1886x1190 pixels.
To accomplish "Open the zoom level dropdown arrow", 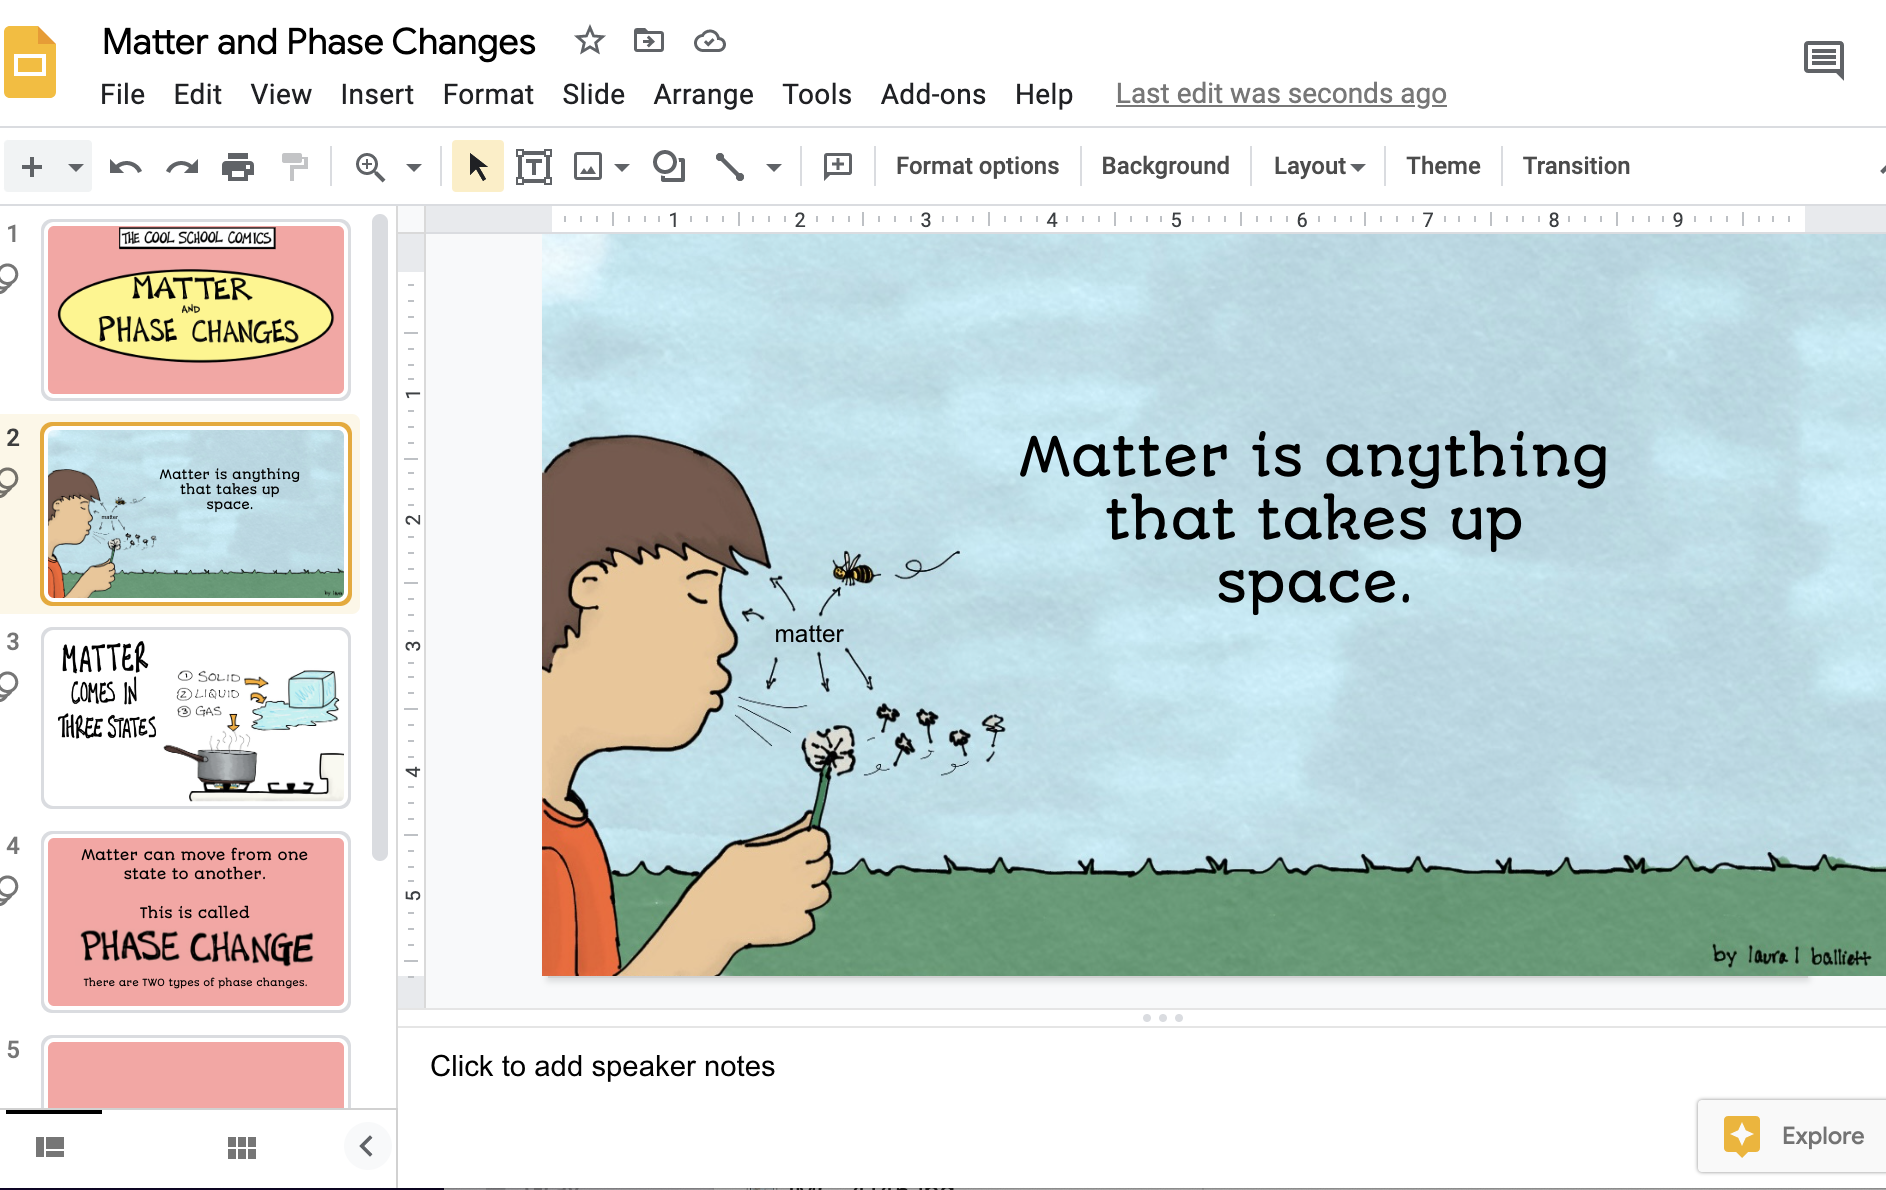I will (414, 167).
